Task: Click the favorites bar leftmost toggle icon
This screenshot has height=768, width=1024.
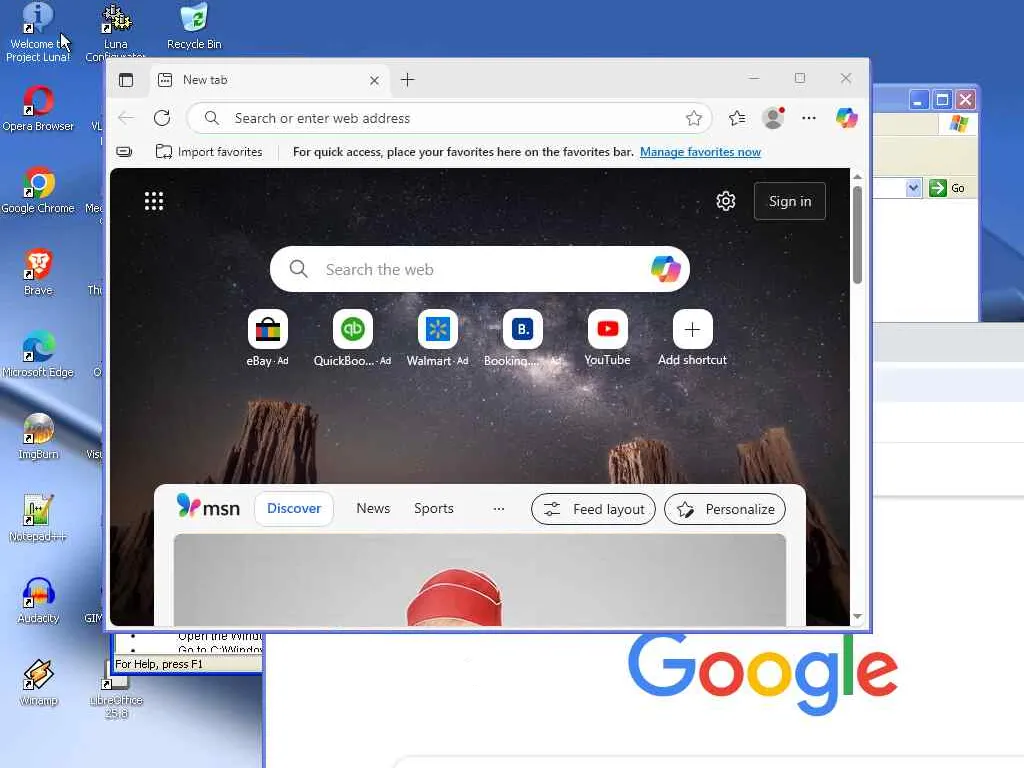Action: pyautogui.click(x=124, y=152)
